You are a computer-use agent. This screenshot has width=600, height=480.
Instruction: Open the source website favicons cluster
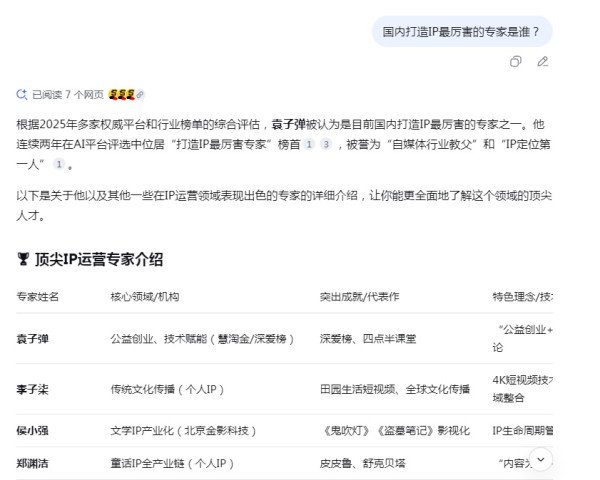tap(126, 94)
